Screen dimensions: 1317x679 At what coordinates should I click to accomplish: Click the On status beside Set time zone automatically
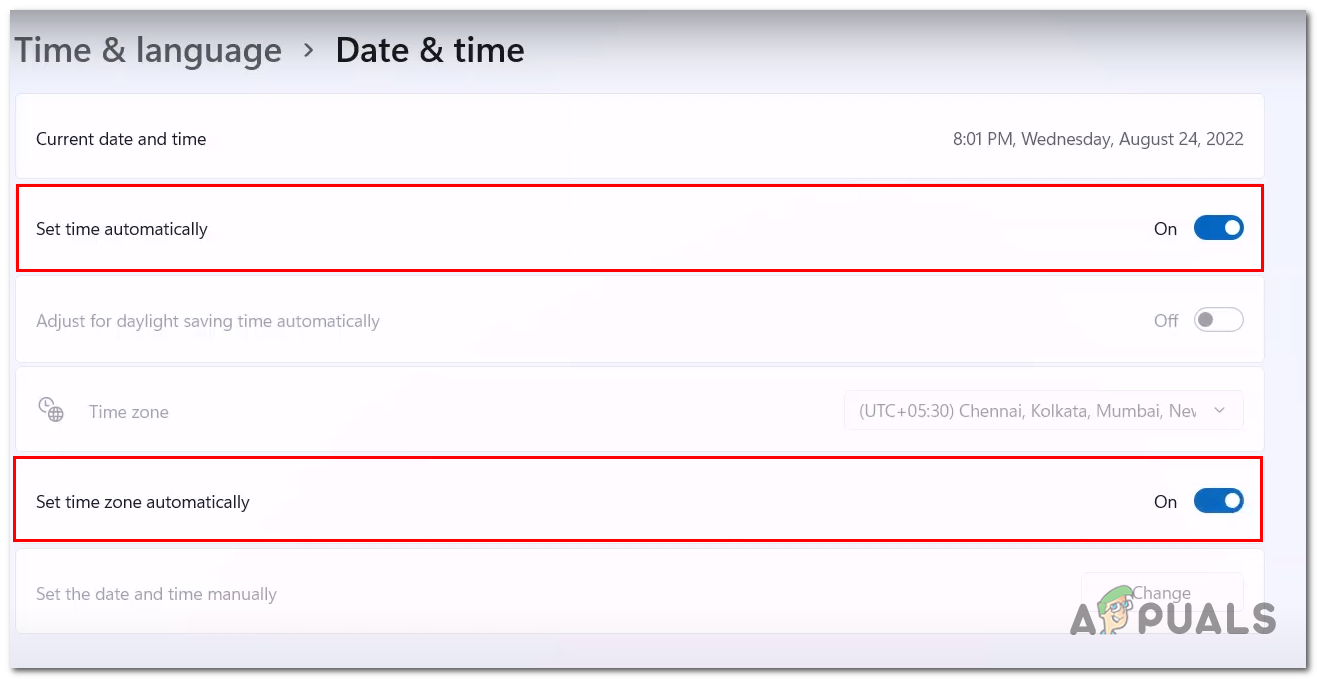pos(1165,502)
